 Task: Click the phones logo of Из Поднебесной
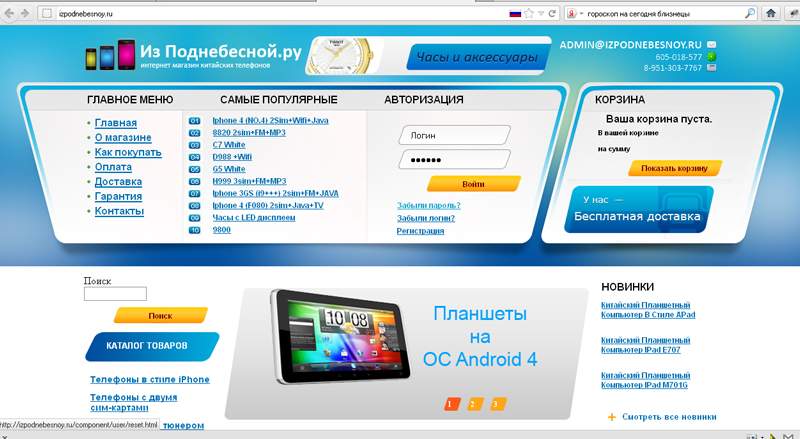(110, 55)
